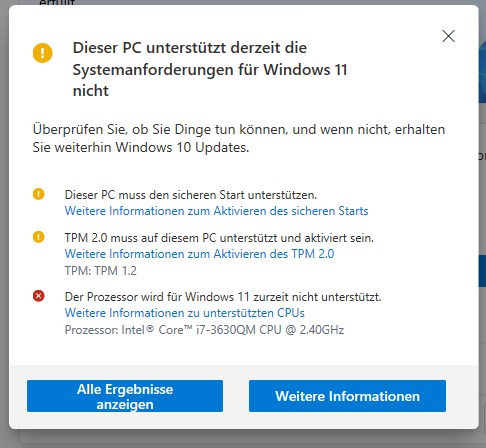
Task: Select the text 'Dieser PC muss den sicheren Start unterstützen'
Action: 191,195
